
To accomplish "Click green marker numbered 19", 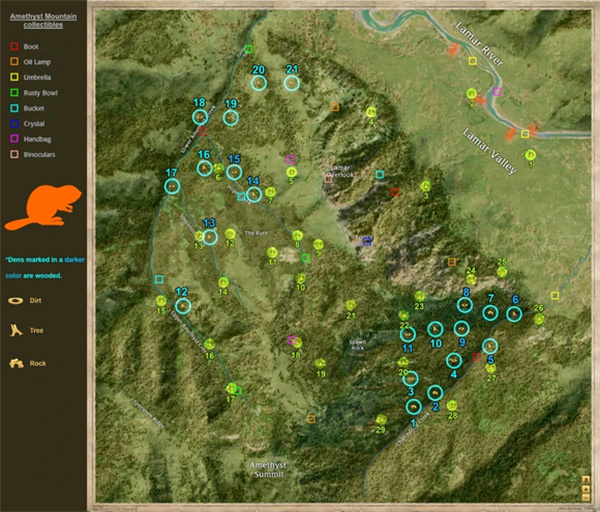I will [320, 364].
